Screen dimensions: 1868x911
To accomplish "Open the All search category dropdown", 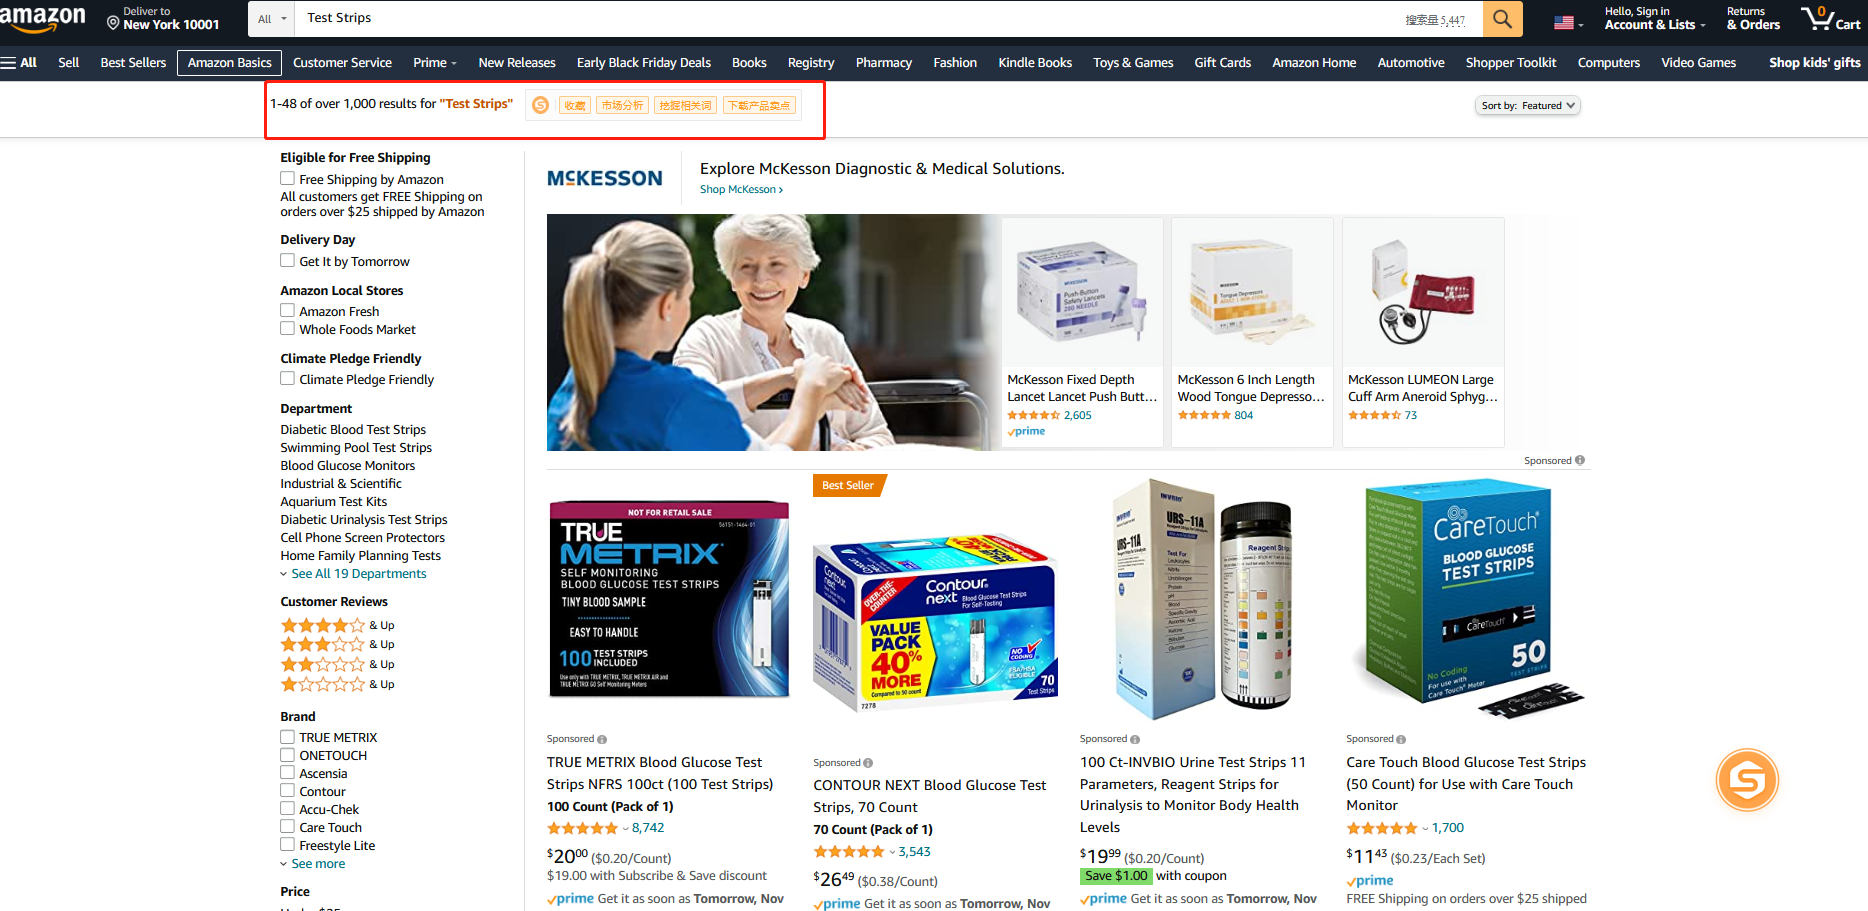I will coord(271,19).
